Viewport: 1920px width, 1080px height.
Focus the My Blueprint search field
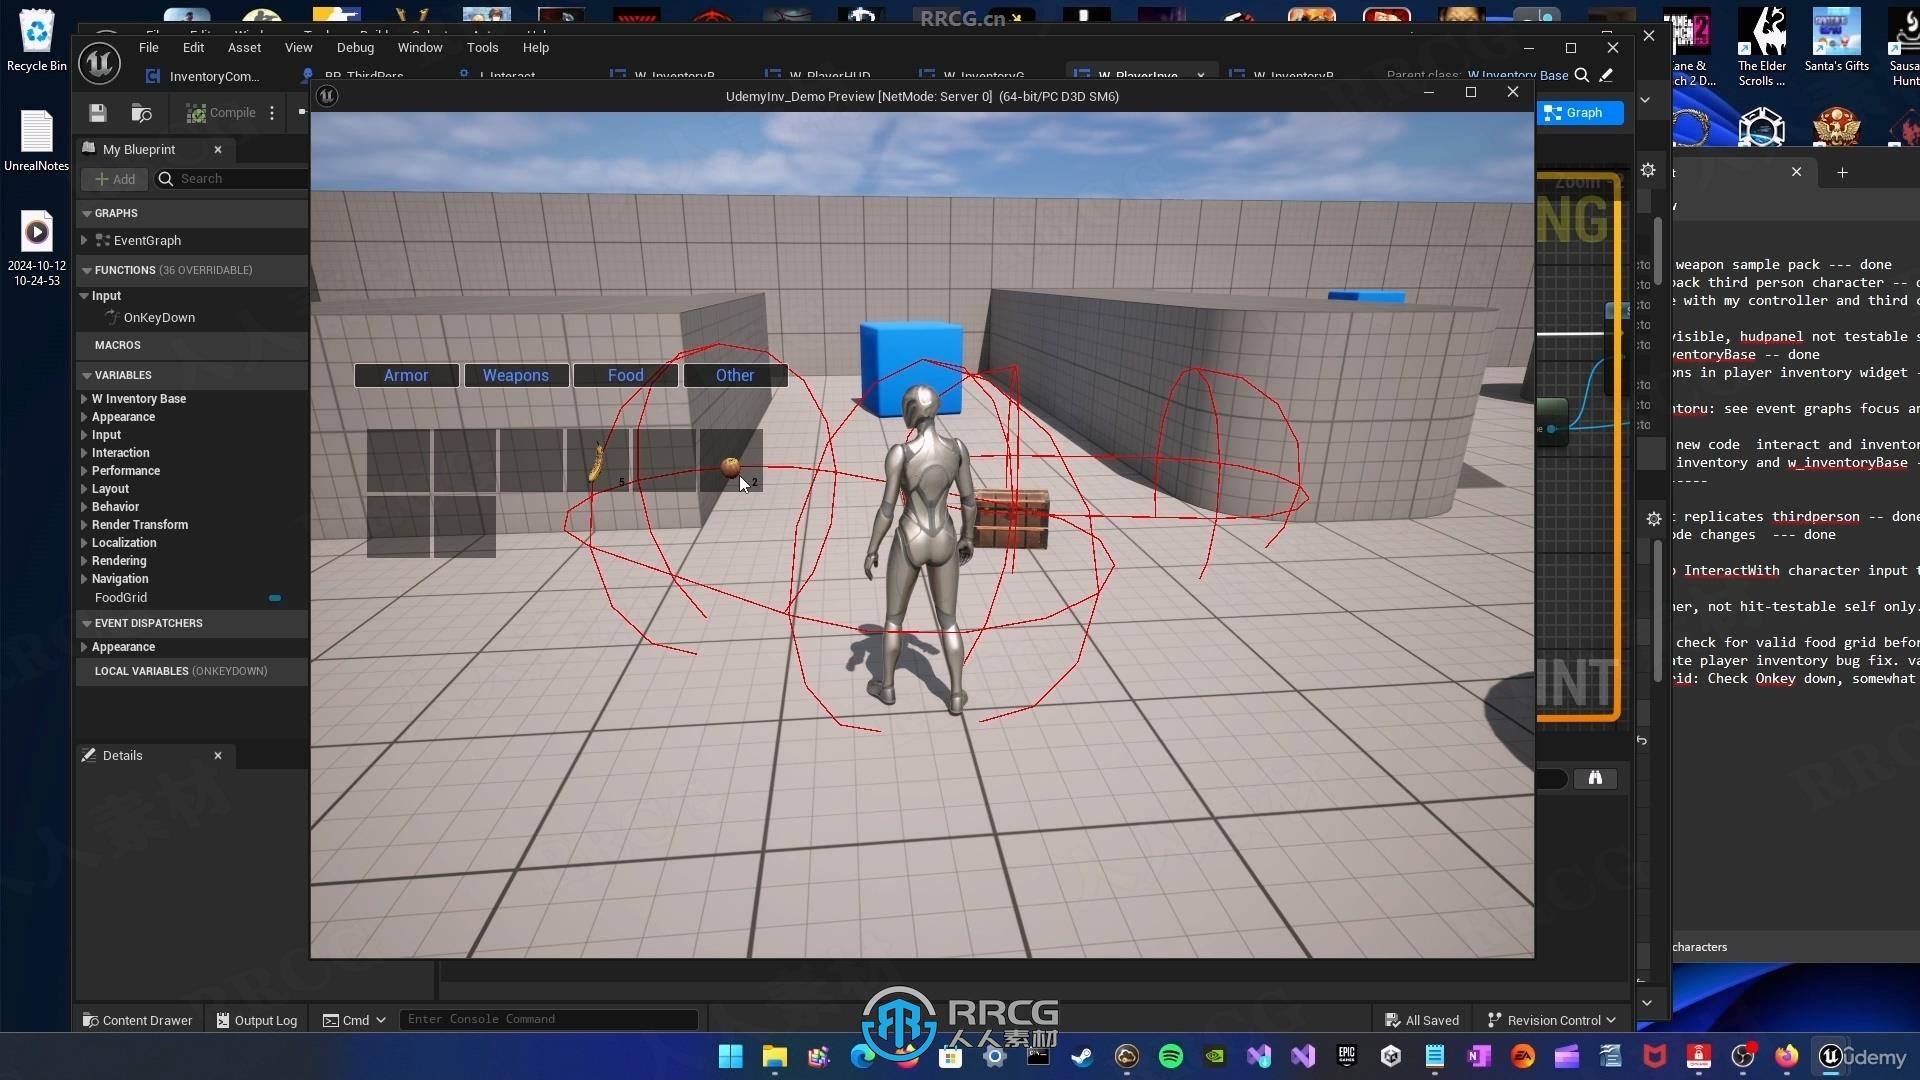[232, 179]
